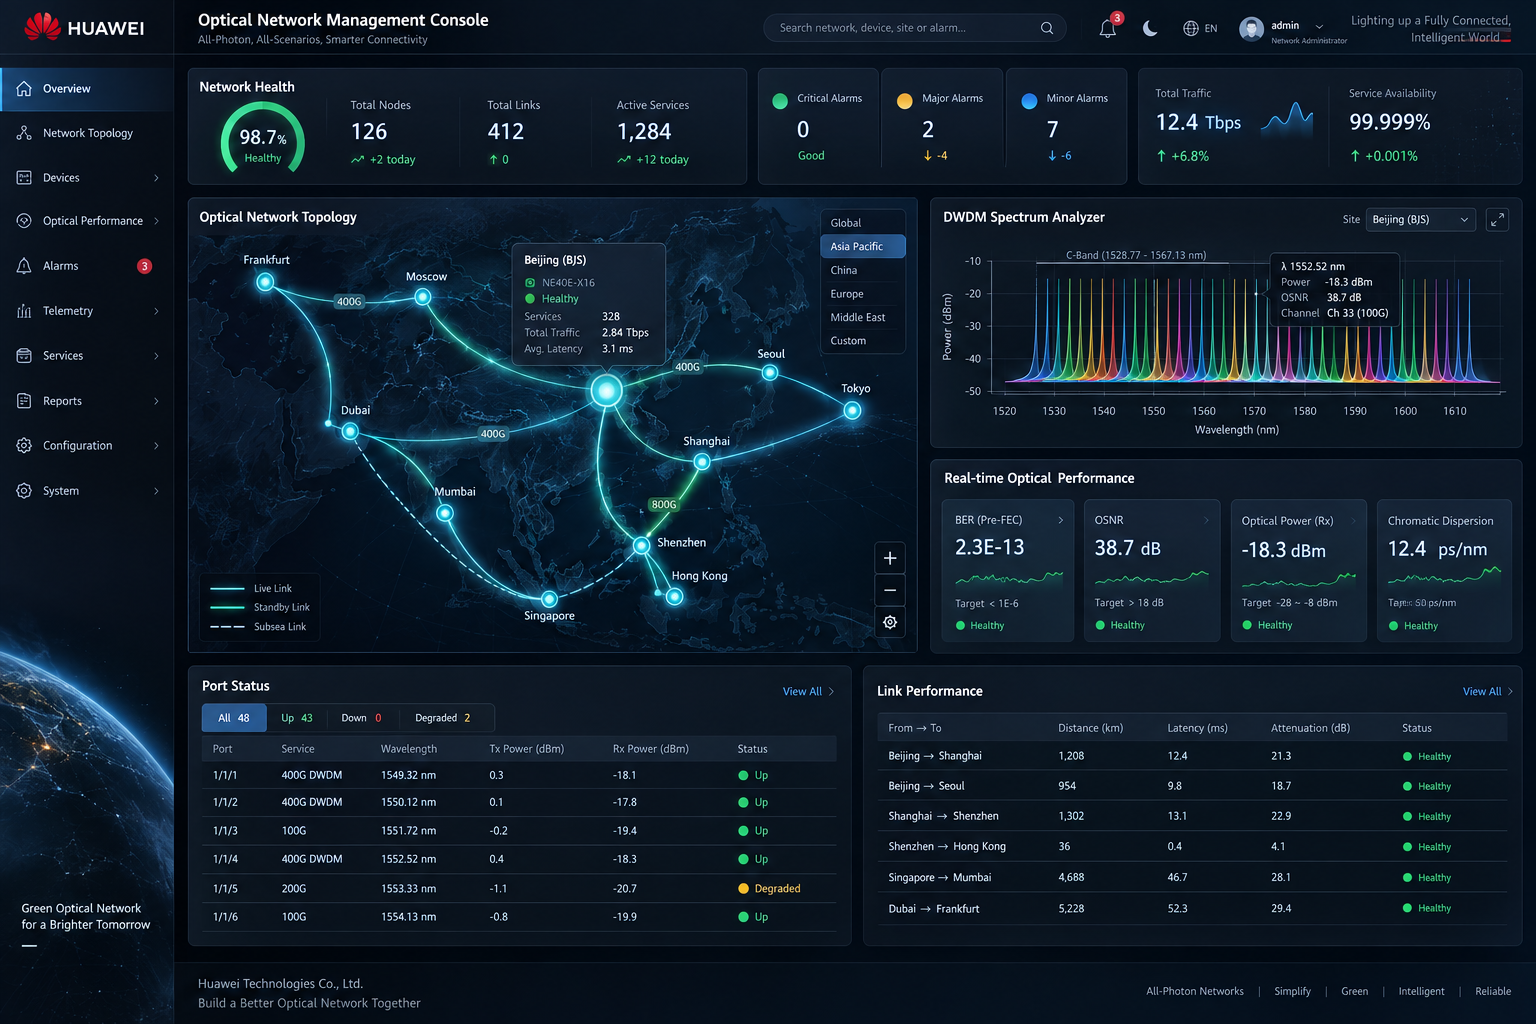Click View All in Port Status
Screen dimensions: 1536x1024
point(808,692)
